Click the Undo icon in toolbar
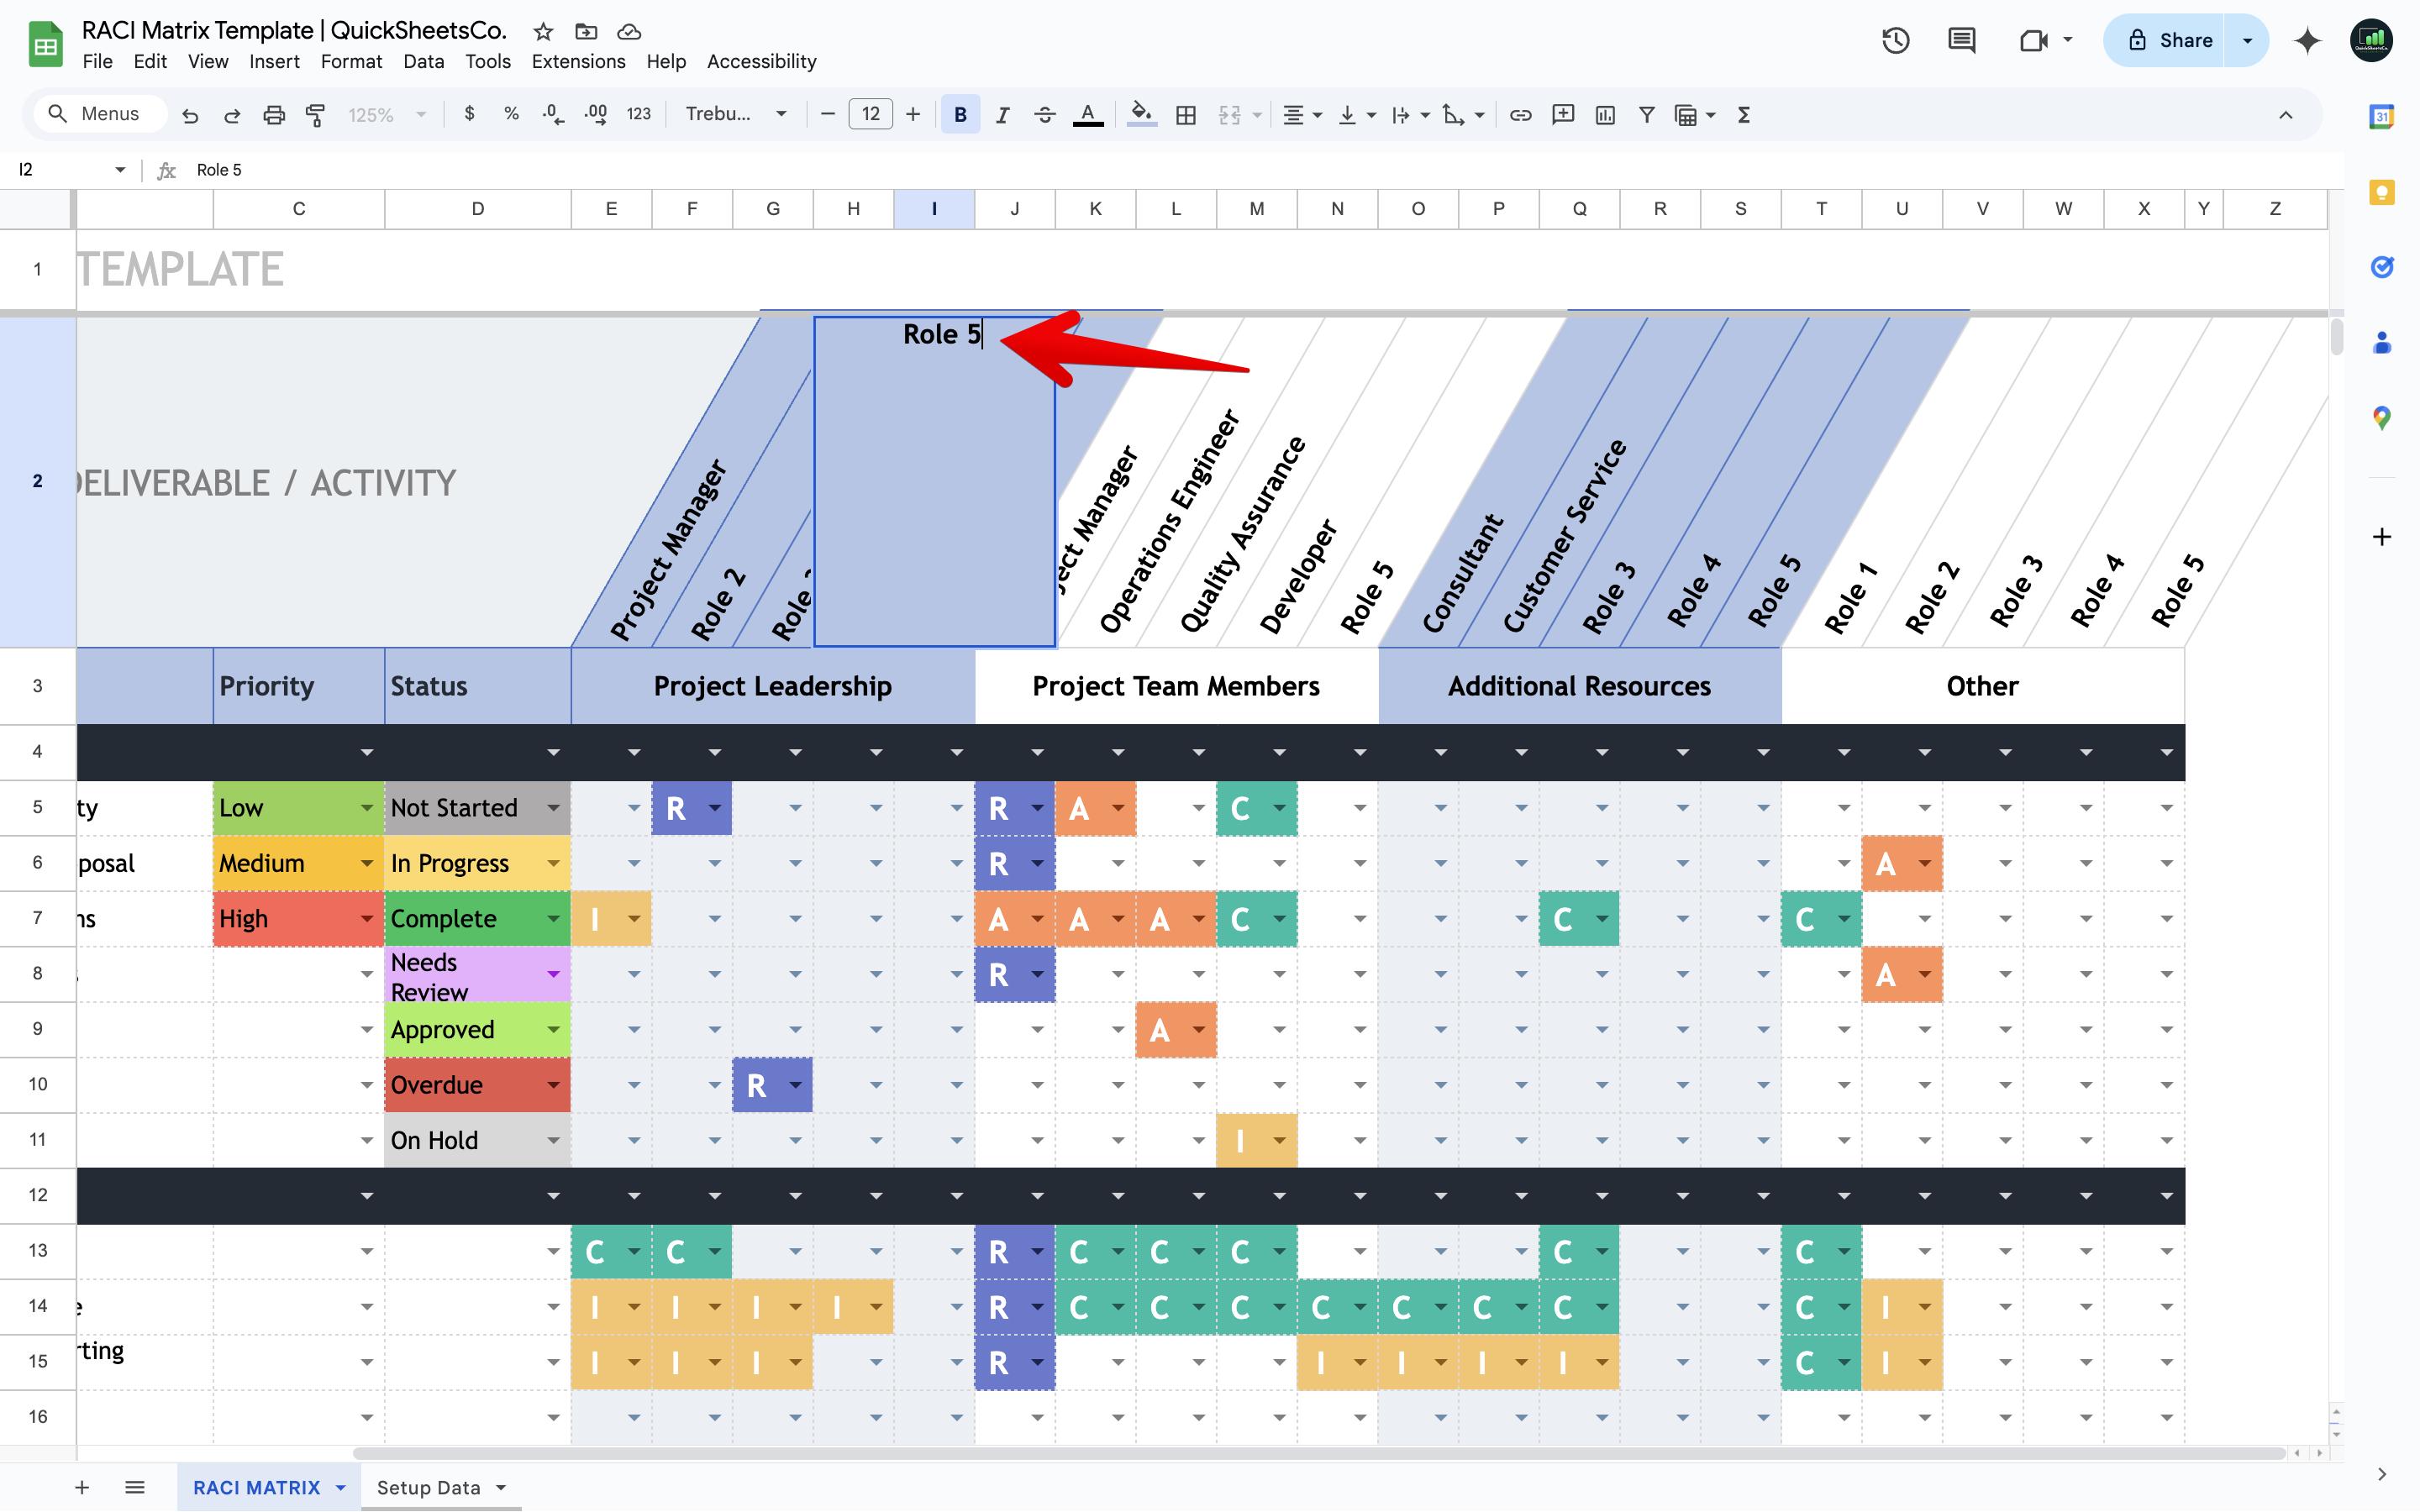 [x=190, y=114]
